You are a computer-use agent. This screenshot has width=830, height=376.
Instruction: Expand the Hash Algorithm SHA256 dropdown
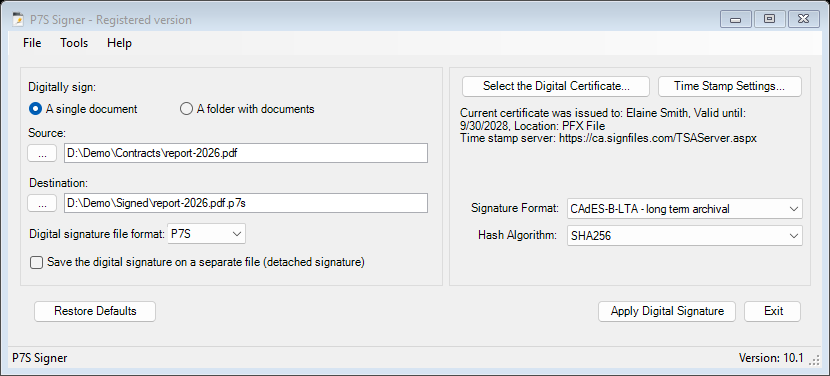click(x=684, y=236)
